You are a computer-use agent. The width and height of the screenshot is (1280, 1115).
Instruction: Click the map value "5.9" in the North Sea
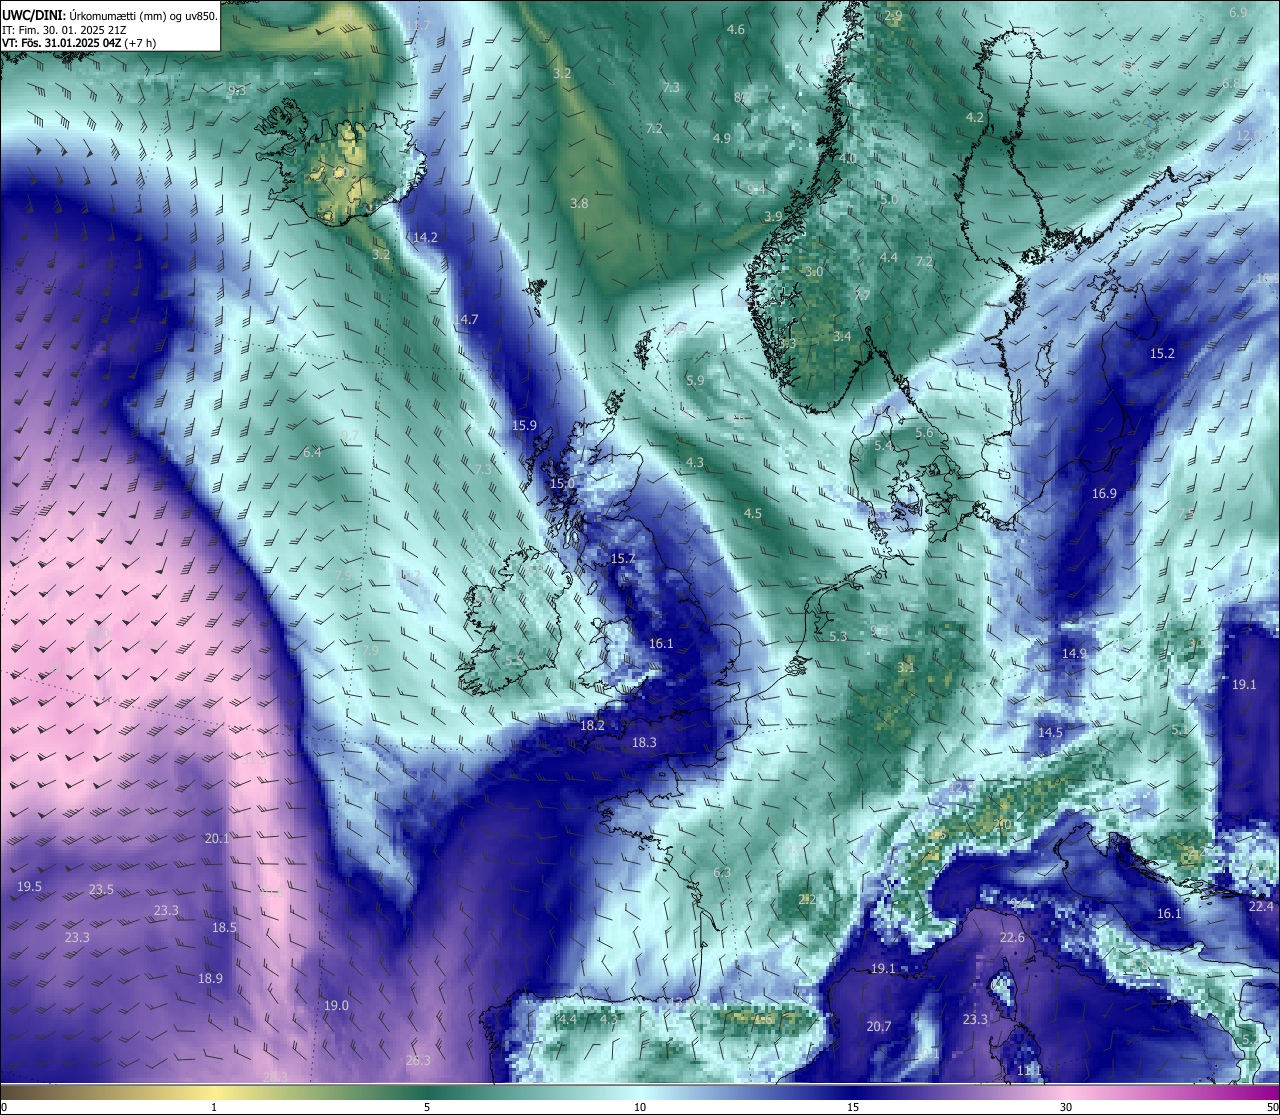(695, 380)
